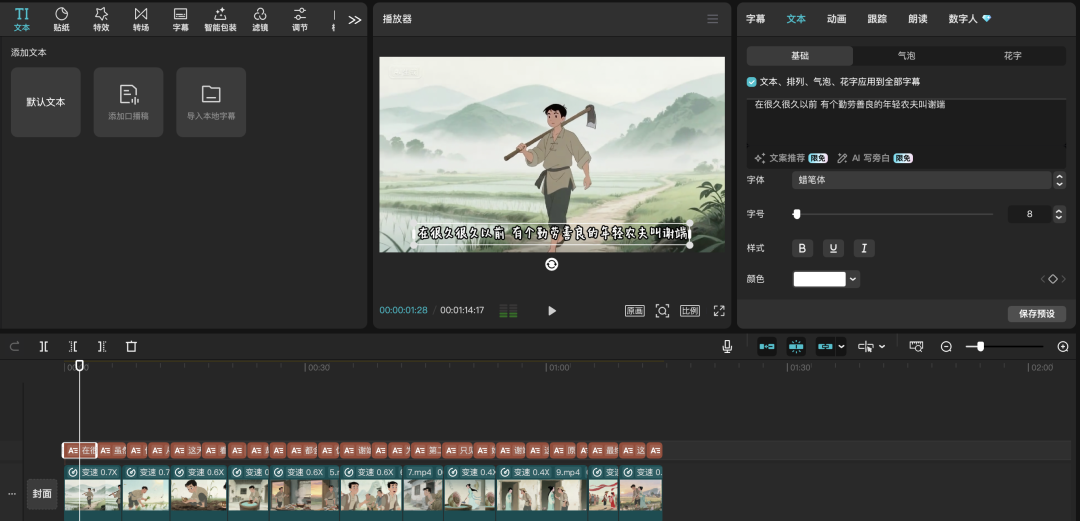The width and height of the screenshot is (1080, 521).
Task: Click the fullscreen icon in the player
Action: click(718, 311)
